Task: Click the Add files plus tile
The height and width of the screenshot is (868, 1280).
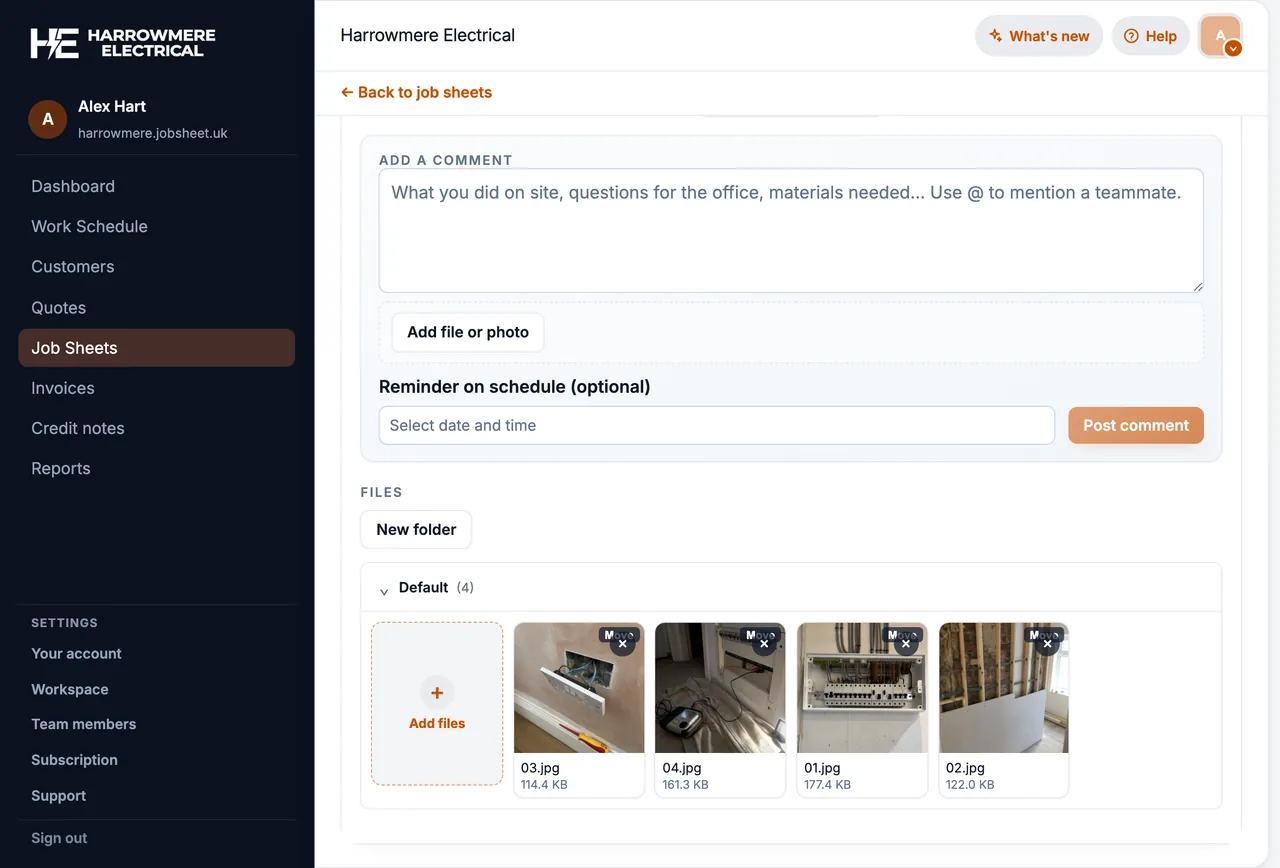Action: (x=437, y=704)
